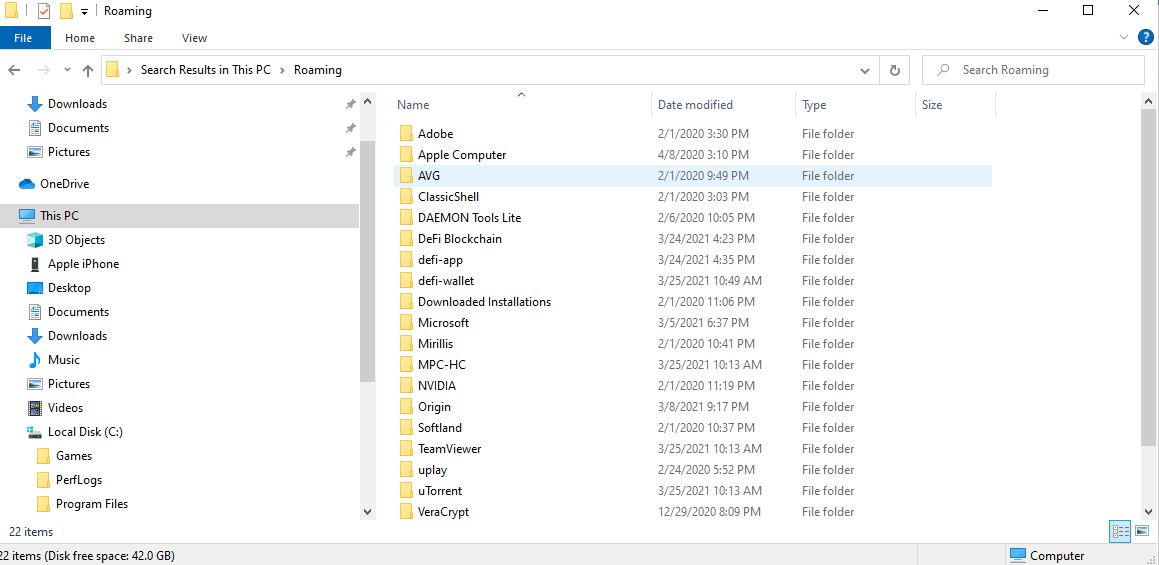
Task: Click New Folder quick access toolbar icon
Action: pos(67,11)
